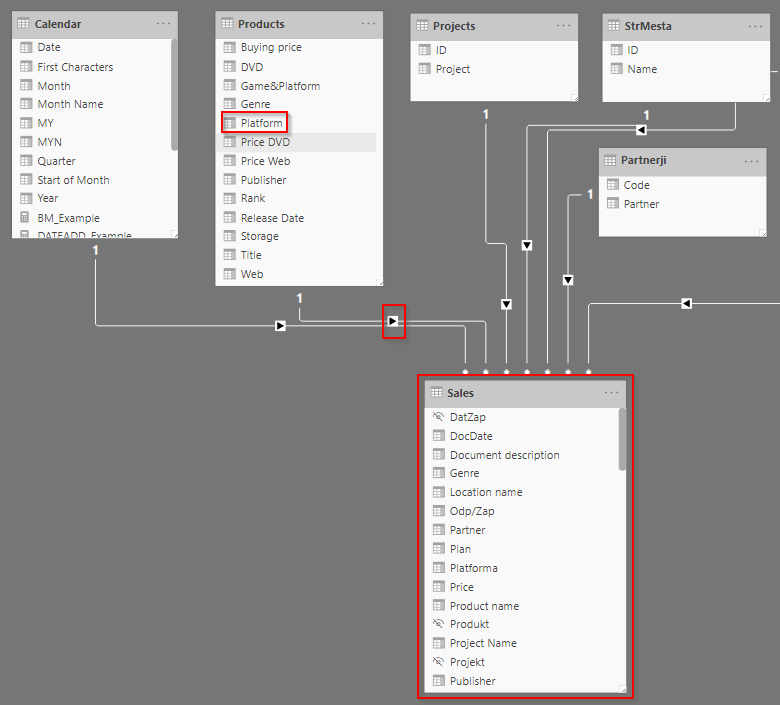This screenshot has width=780, height=705.
Task: Select the Release Date field in Products
Action: (x=272, y=218)
